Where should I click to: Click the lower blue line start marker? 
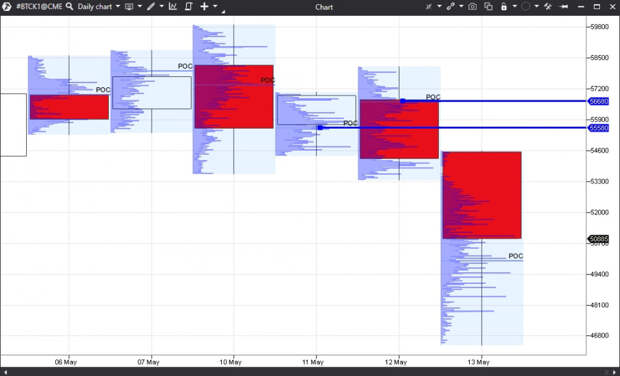(320, 128)
